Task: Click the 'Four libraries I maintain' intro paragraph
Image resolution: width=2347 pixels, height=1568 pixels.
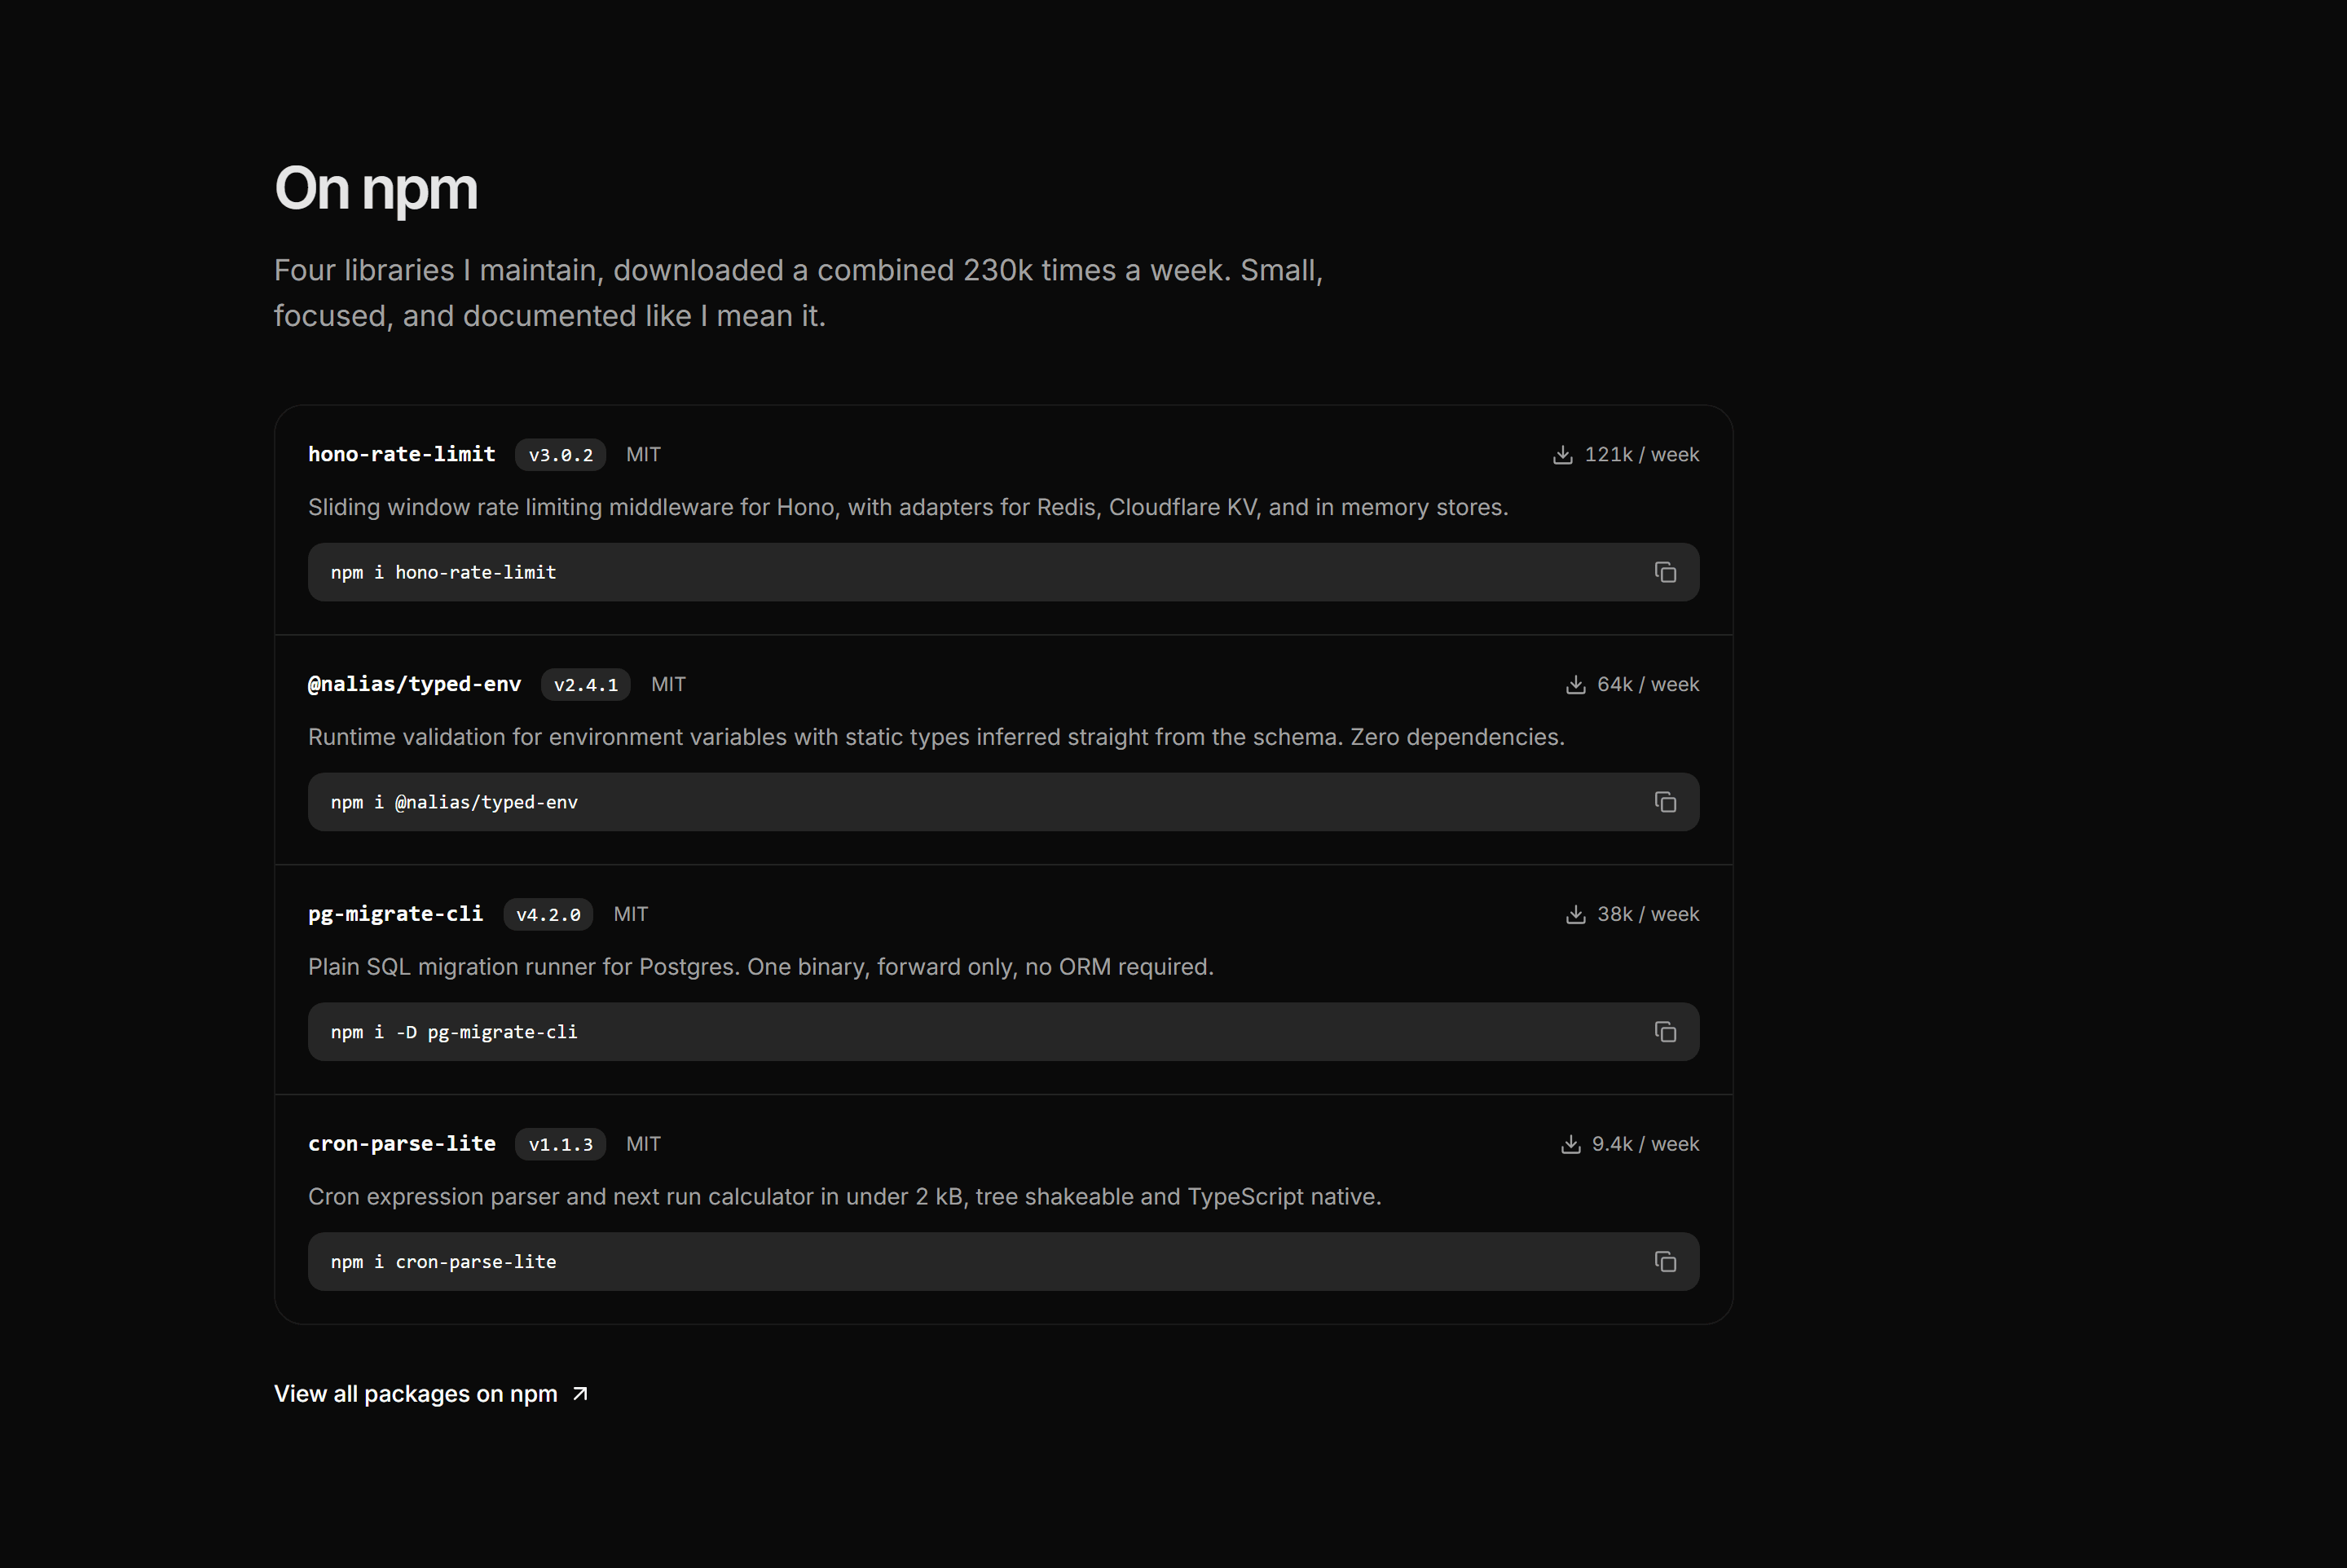Action: pos(798,293)
